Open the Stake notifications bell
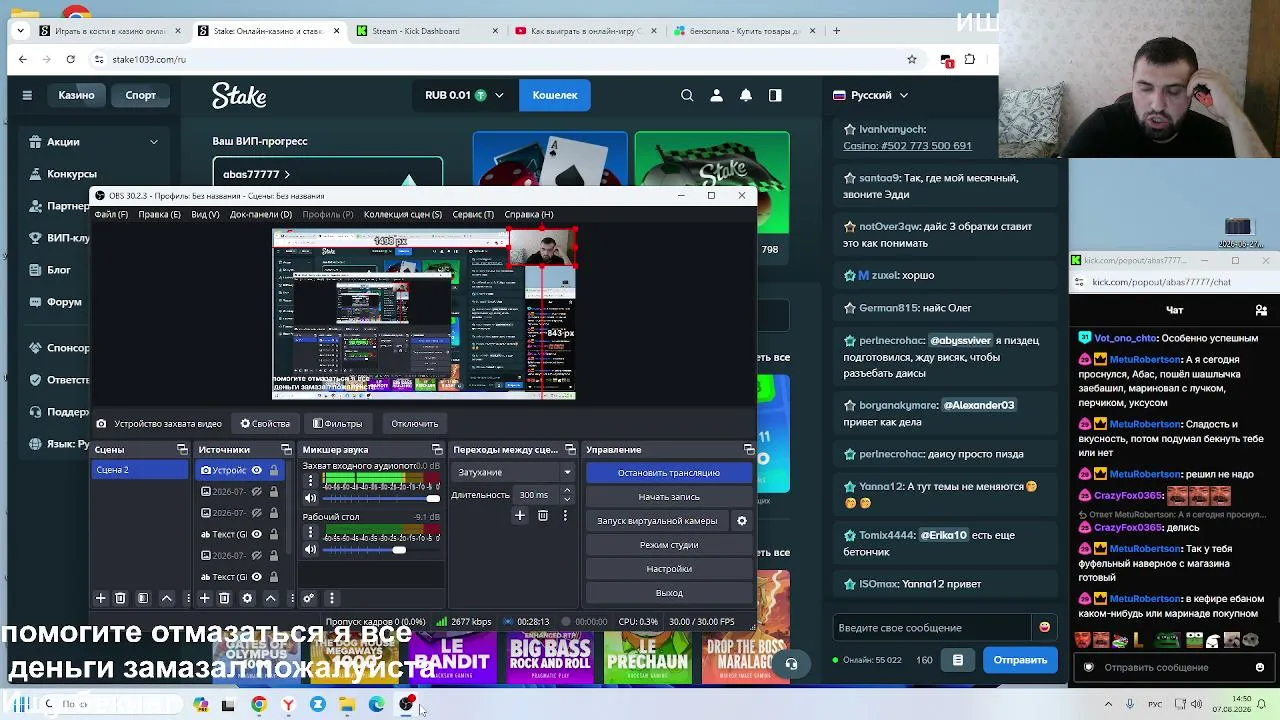Screen dimensions: 1280x720 (746, 95)
